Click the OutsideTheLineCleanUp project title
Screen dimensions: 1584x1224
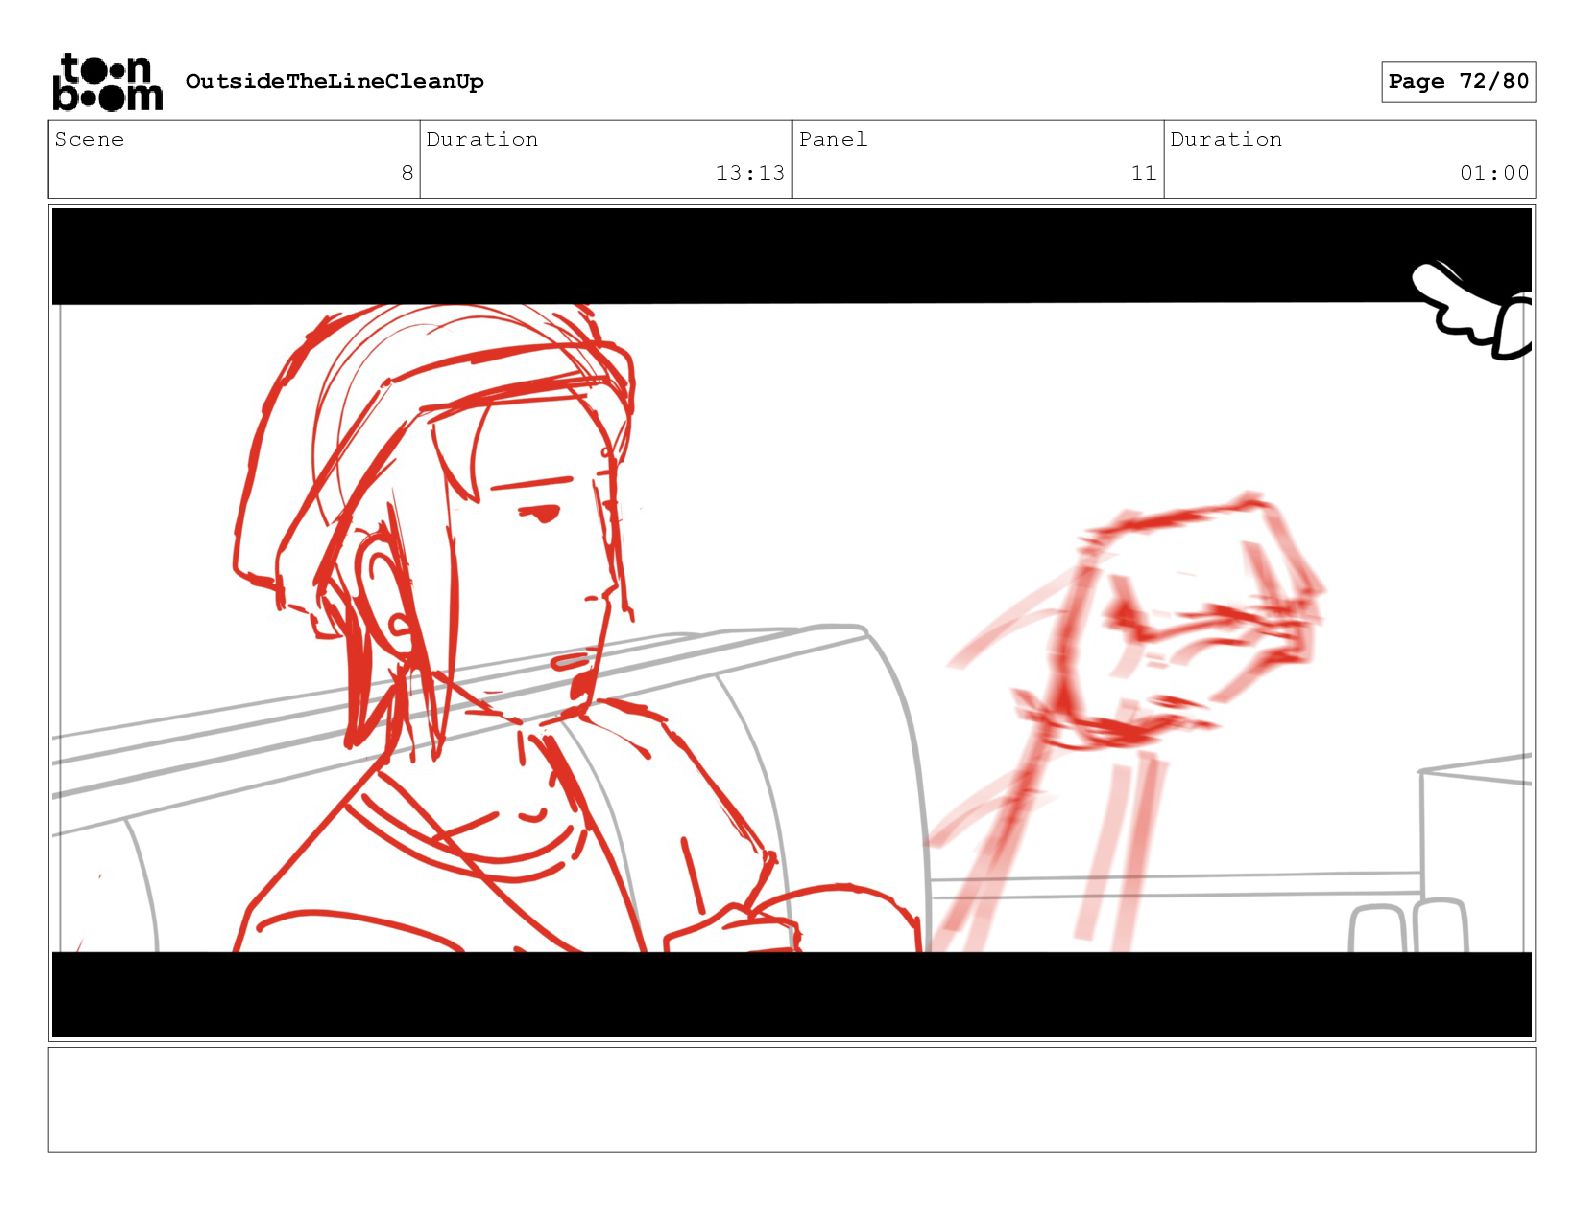click(x=334, y=81)
